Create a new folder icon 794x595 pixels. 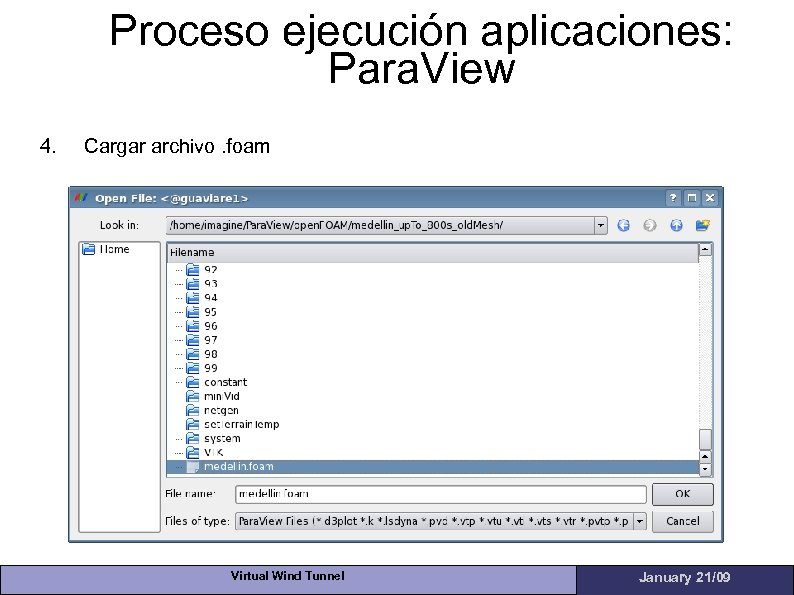tap(702, 225)
